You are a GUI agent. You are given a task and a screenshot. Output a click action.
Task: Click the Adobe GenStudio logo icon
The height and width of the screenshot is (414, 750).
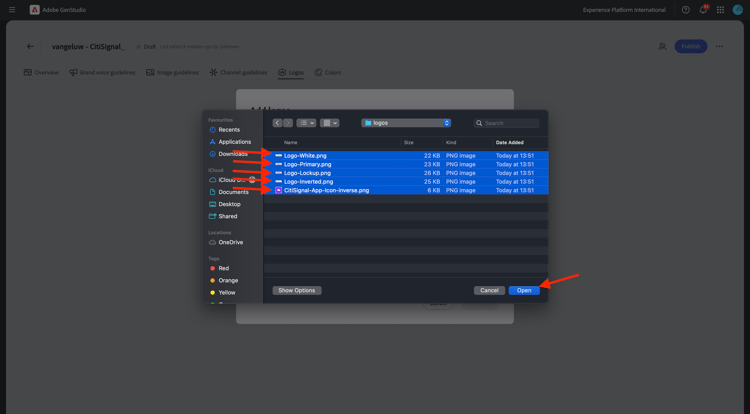point(34,10)
